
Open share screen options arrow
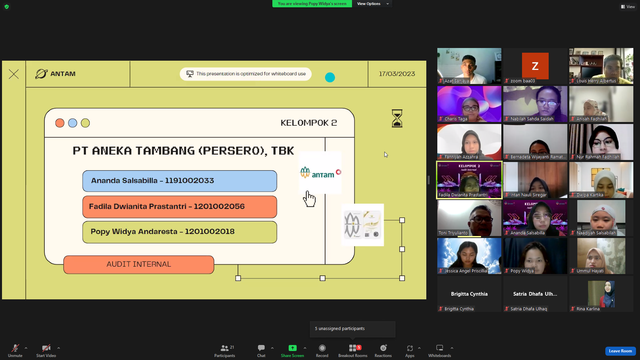(305, 348)
